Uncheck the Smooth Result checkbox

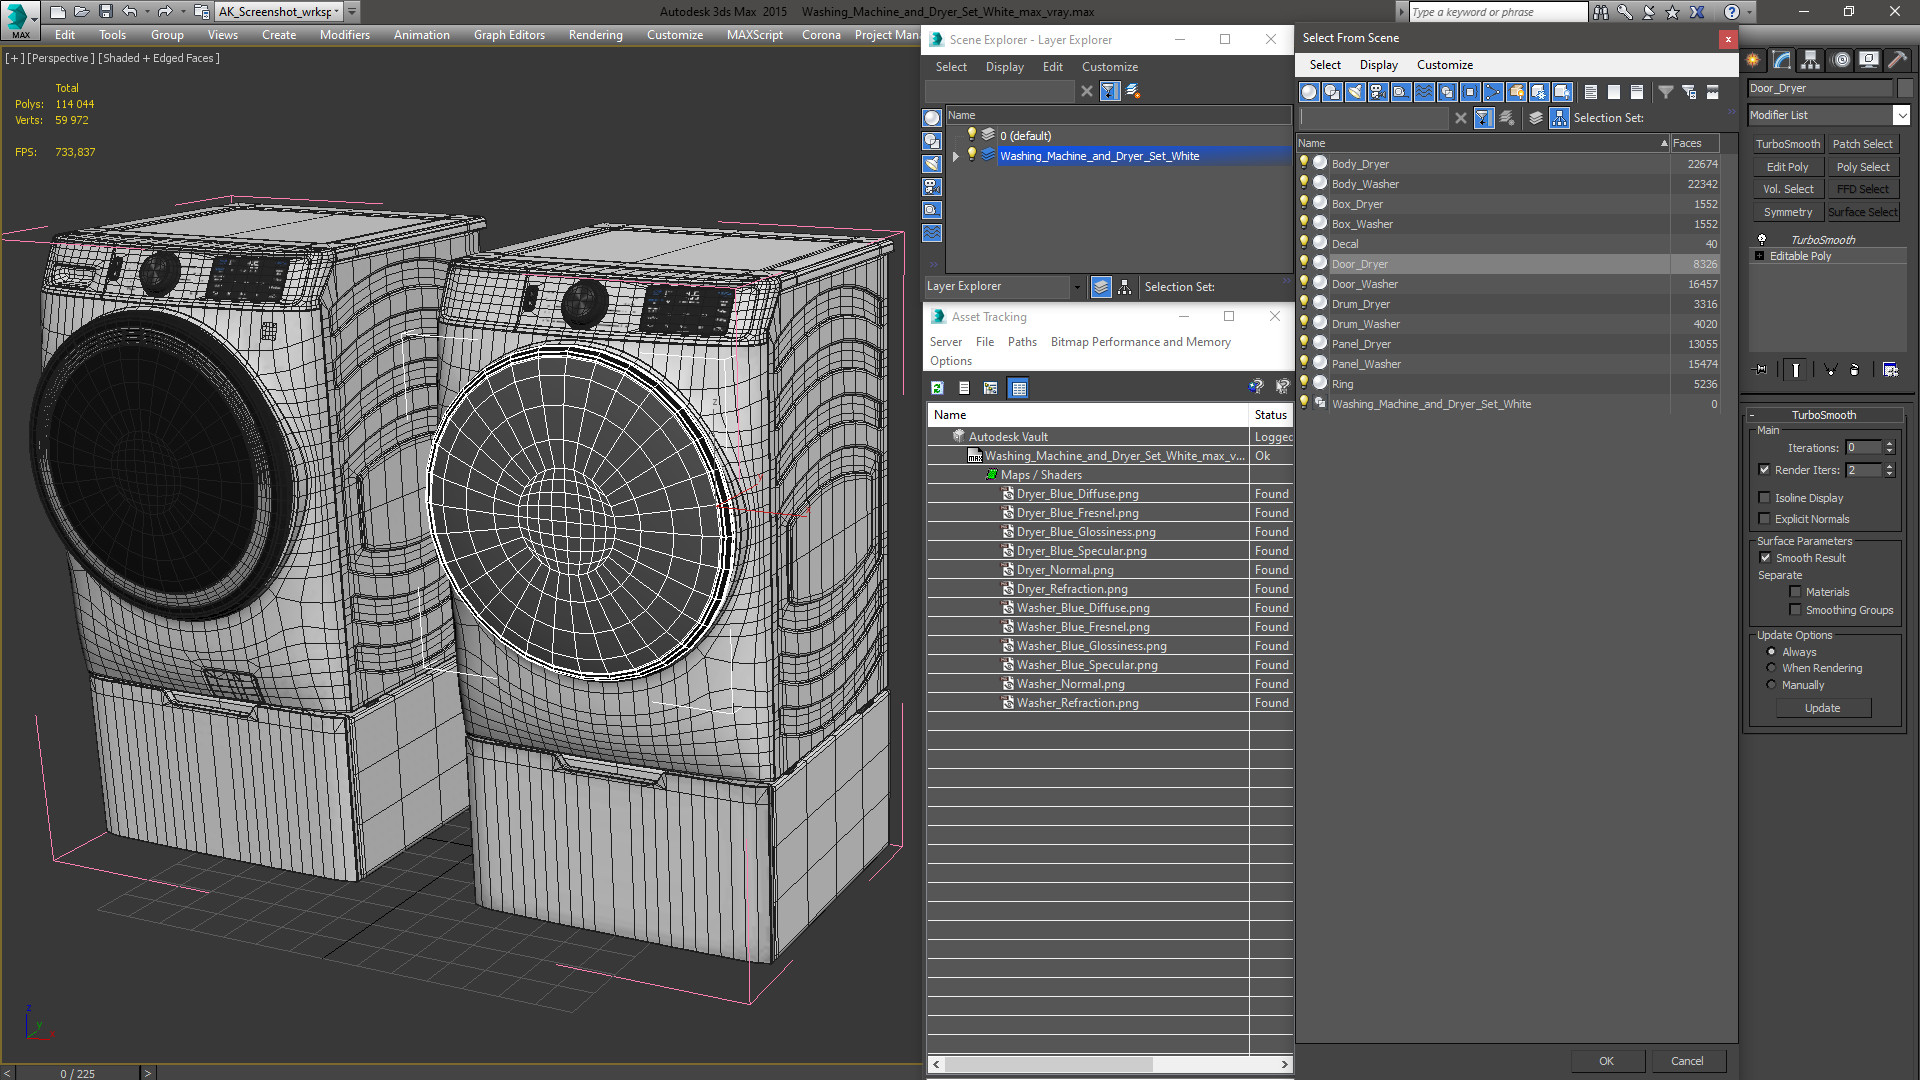[1765, 558]
